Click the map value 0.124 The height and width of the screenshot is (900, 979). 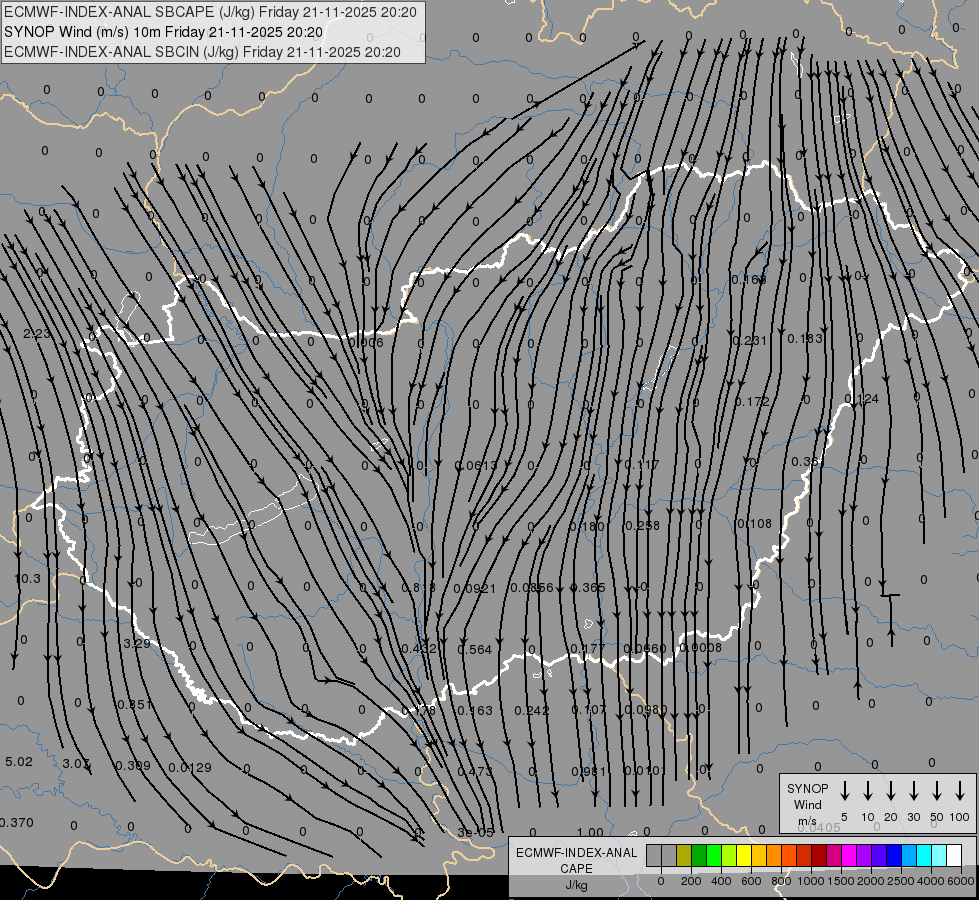[862, 398]
